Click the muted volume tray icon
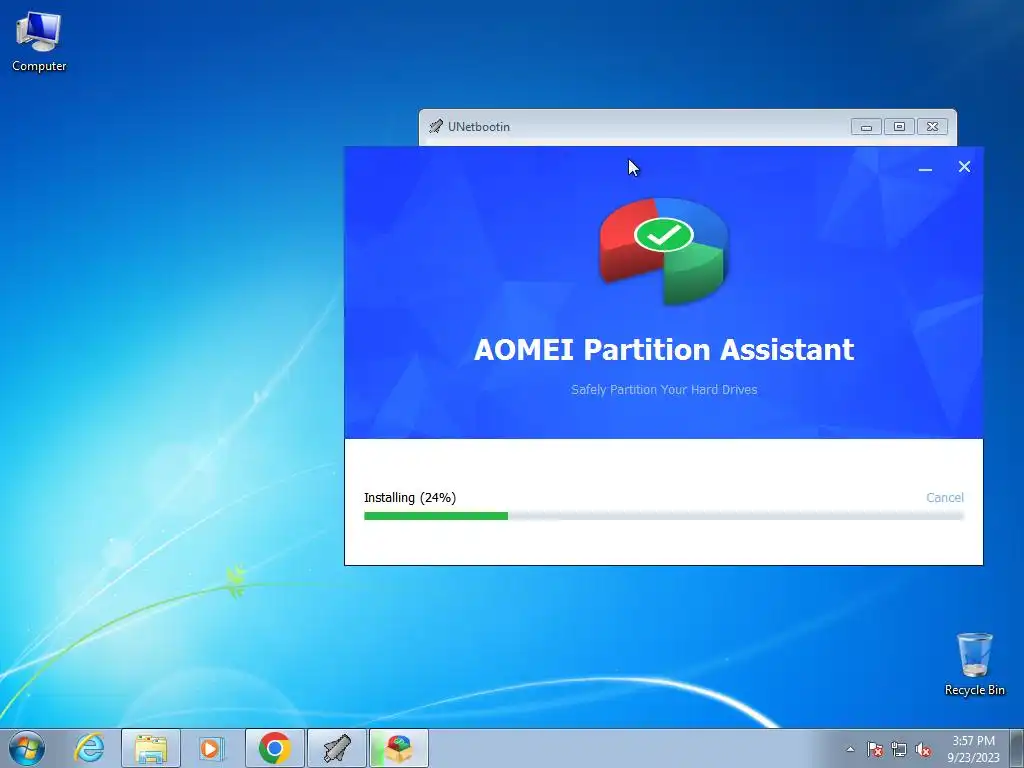The image size is (1024, 768). tap(923, 749)
